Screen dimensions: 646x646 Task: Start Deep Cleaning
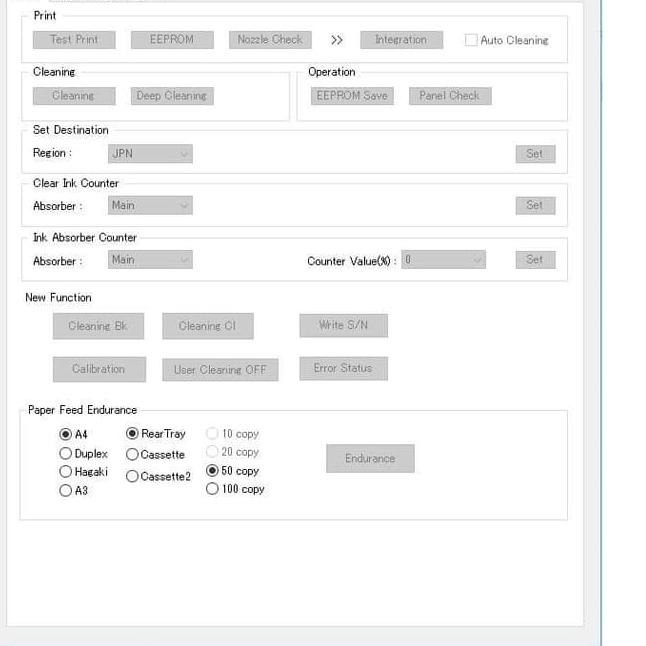click(171, 96)
